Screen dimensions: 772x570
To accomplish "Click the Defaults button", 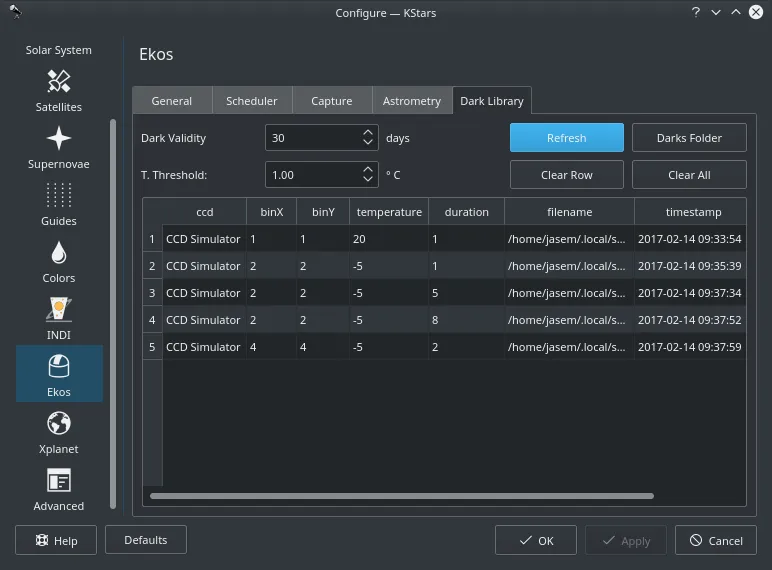I will (146, 540).
